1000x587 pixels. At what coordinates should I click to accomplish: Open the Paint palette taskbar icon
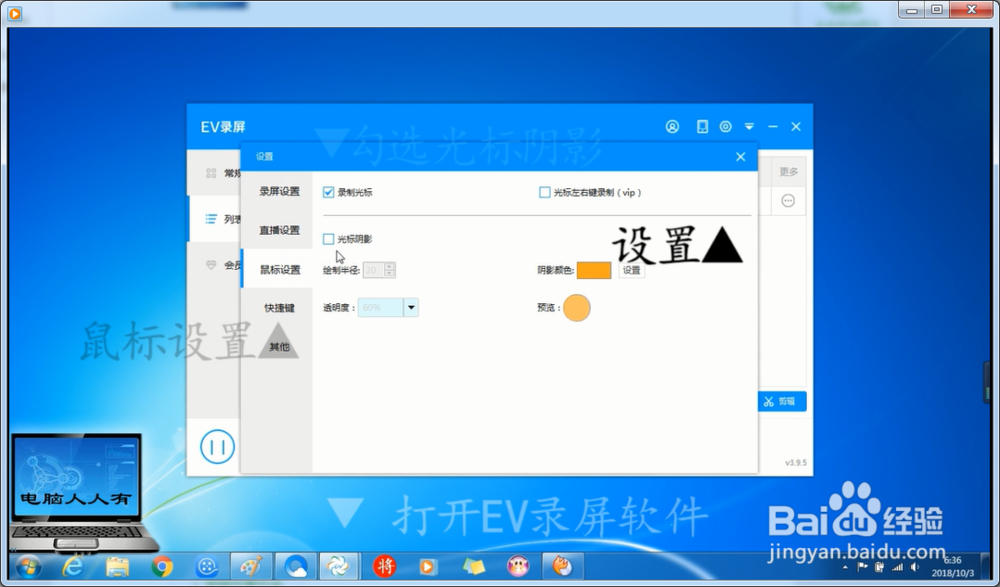[251, 567]
